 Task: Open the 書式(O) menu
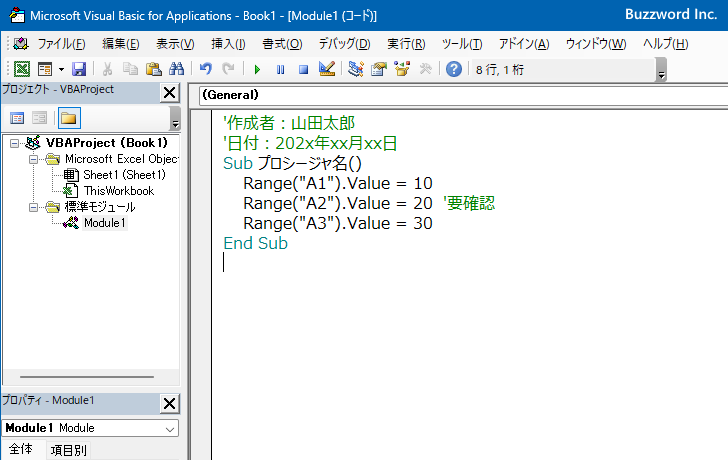pos(282,44)
